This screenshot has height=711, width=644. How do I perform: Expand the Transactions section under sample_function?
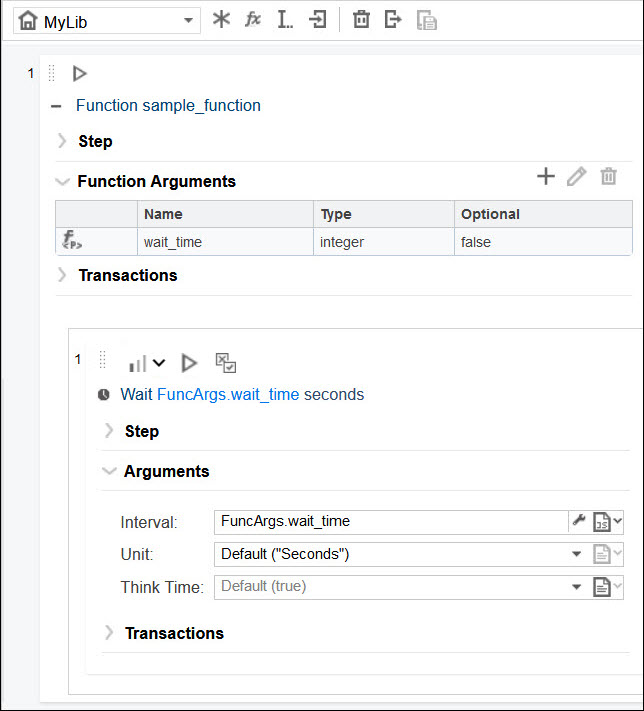[x=63, y=275]
